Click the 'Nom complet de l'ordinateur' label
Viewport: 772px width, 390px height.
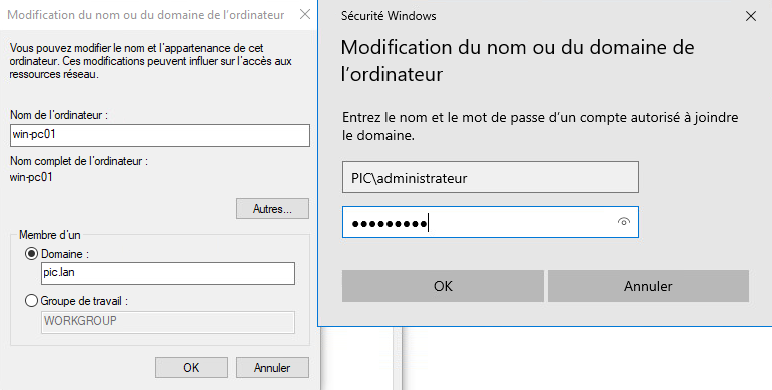79,161
